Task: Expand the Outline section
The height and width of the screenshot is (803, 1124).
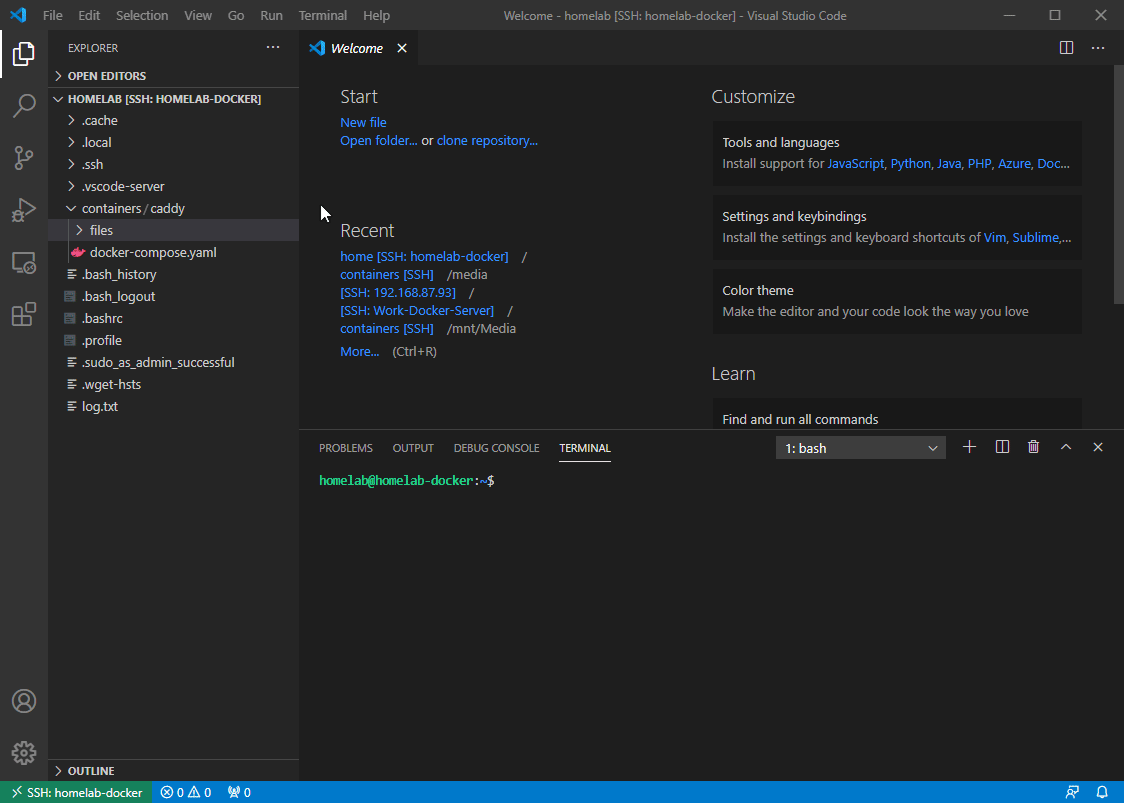Action: tap(173, 771)
